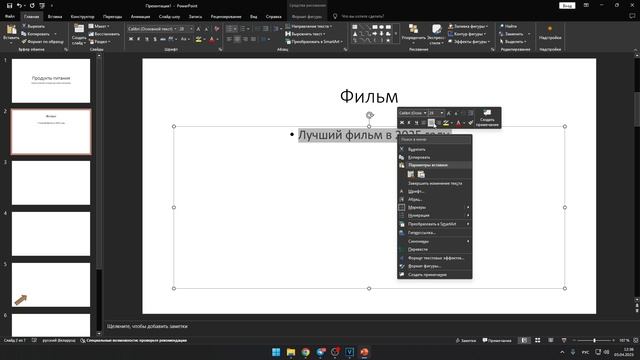The width and height of the screenshot is (640, 360).
Task: Click the slide sorter view icon in status bar
Action: click(538, 340)
